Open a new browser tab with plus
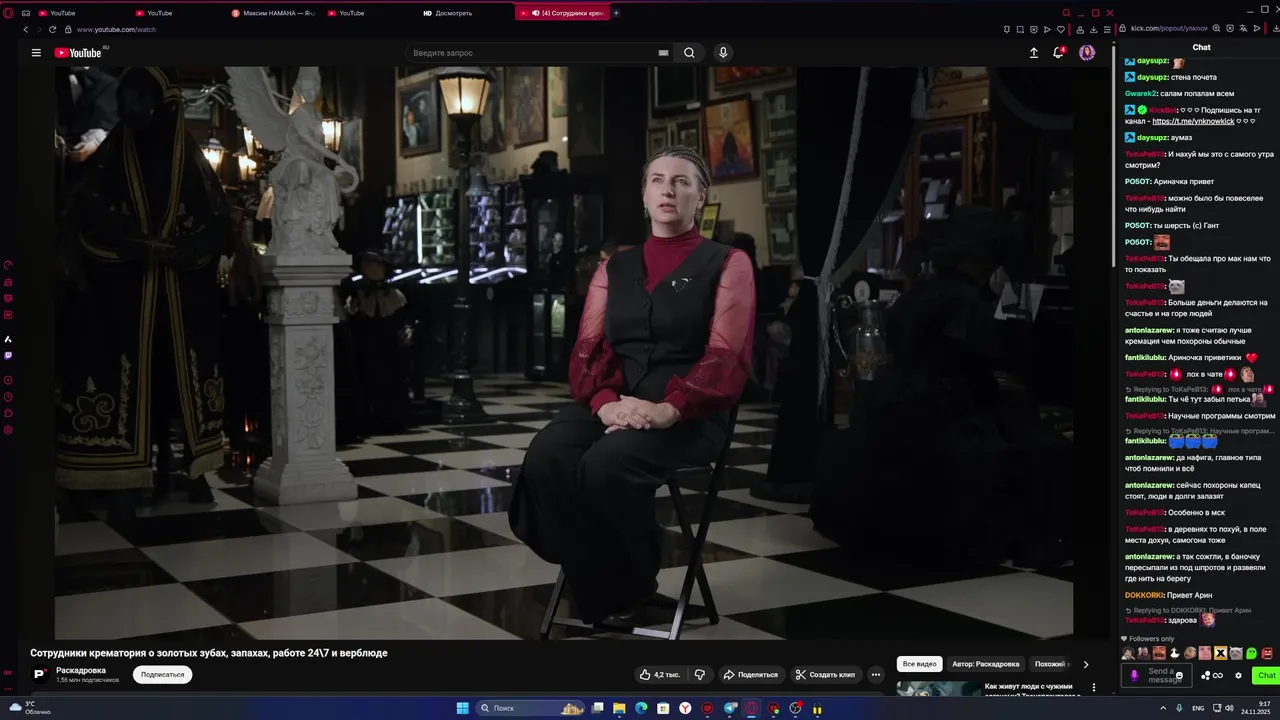The width and height of the screenshot is (1280, 720). [x=616, y=13]
